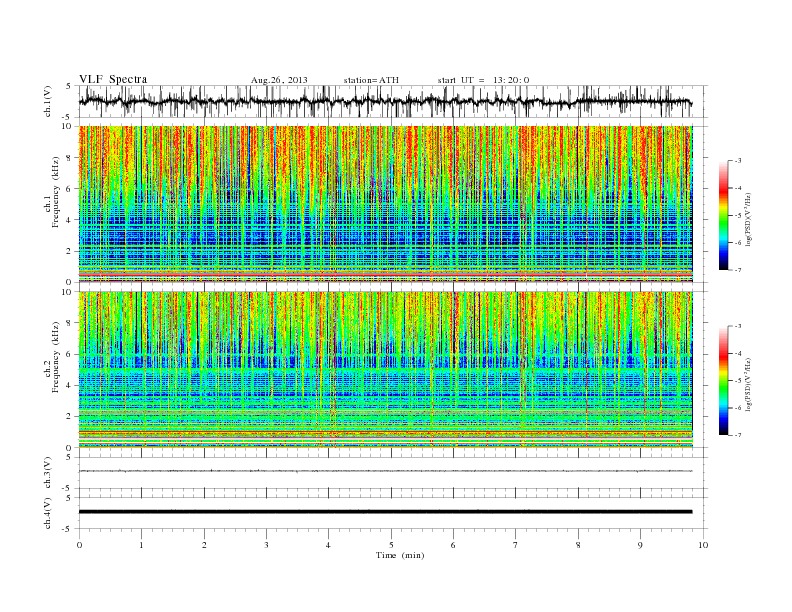
Task: Click the '0' tick on time axis
Action: pyautogui.click(x=79, y=545)
